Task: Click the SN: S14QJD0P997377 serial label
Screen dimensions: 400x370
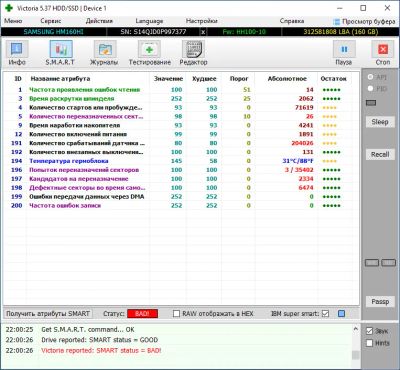Action: [153, 32]
